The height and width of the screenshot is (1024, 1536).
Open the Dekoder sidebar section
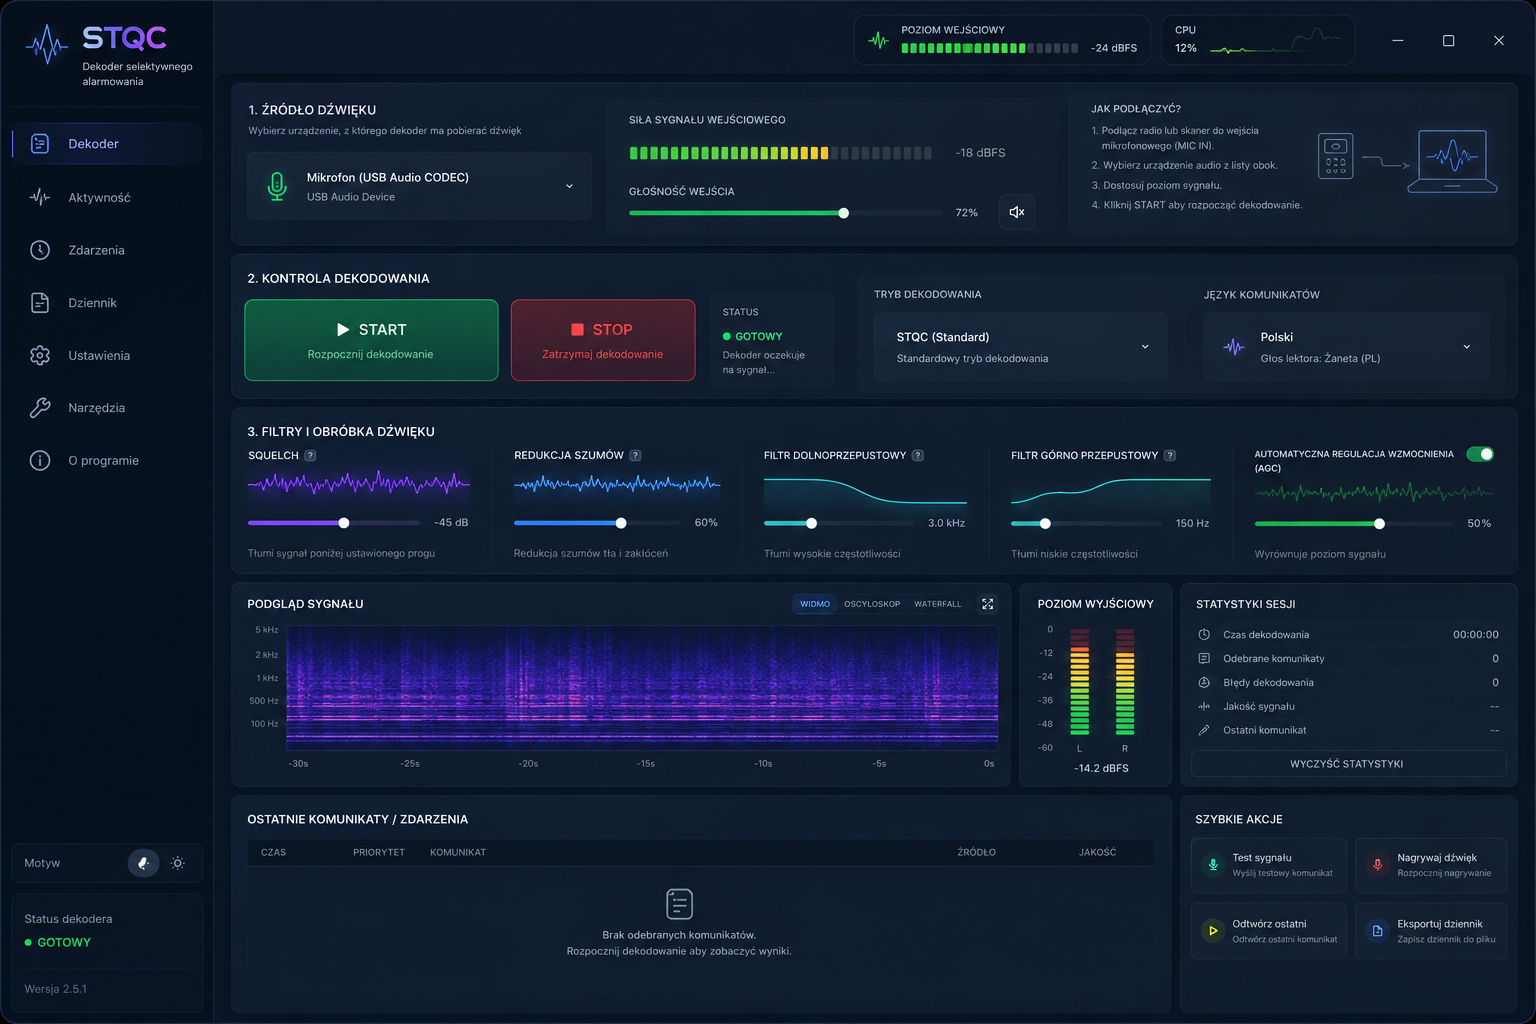pyautogui.click(x=107, y=144)
